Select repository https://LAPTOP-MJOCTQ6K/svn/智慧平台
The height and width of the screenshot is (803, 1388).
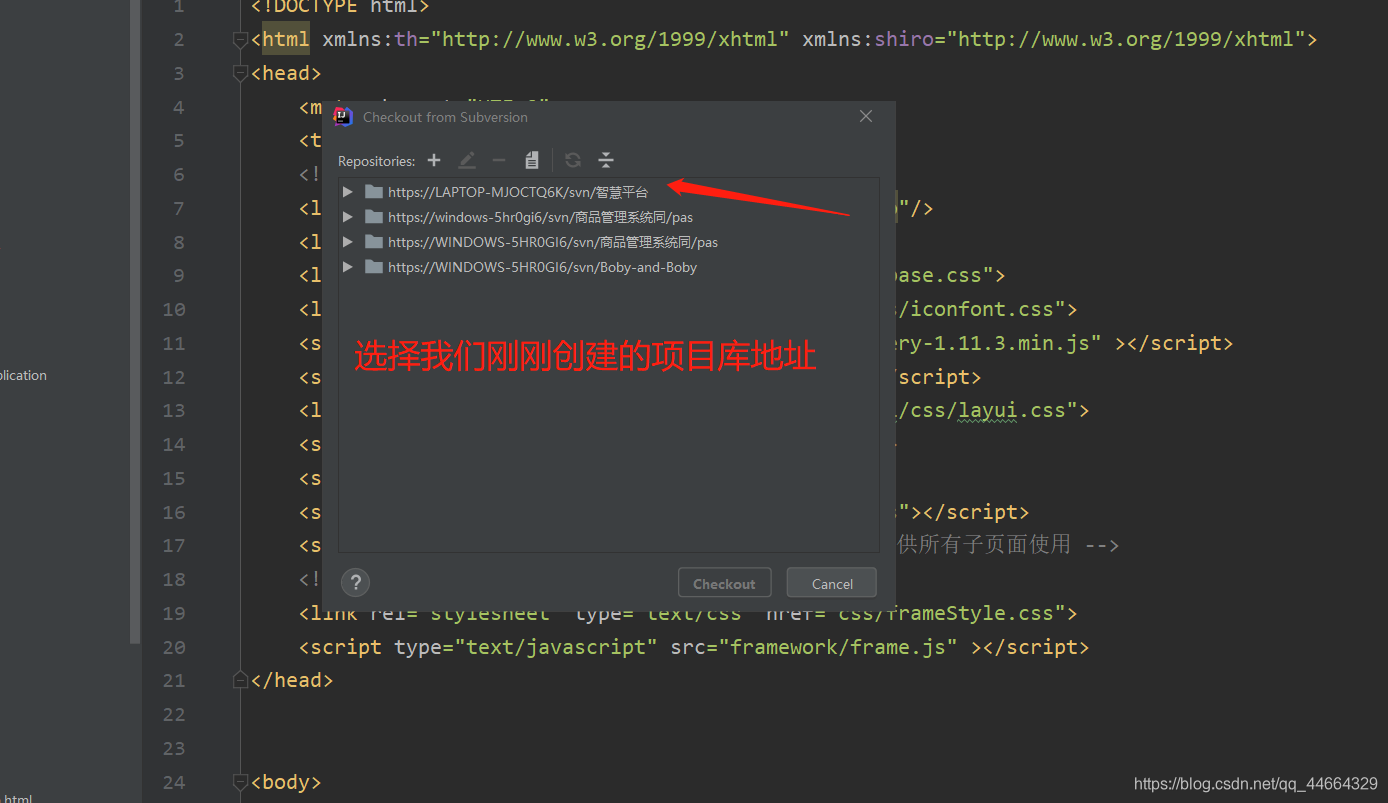518,192
